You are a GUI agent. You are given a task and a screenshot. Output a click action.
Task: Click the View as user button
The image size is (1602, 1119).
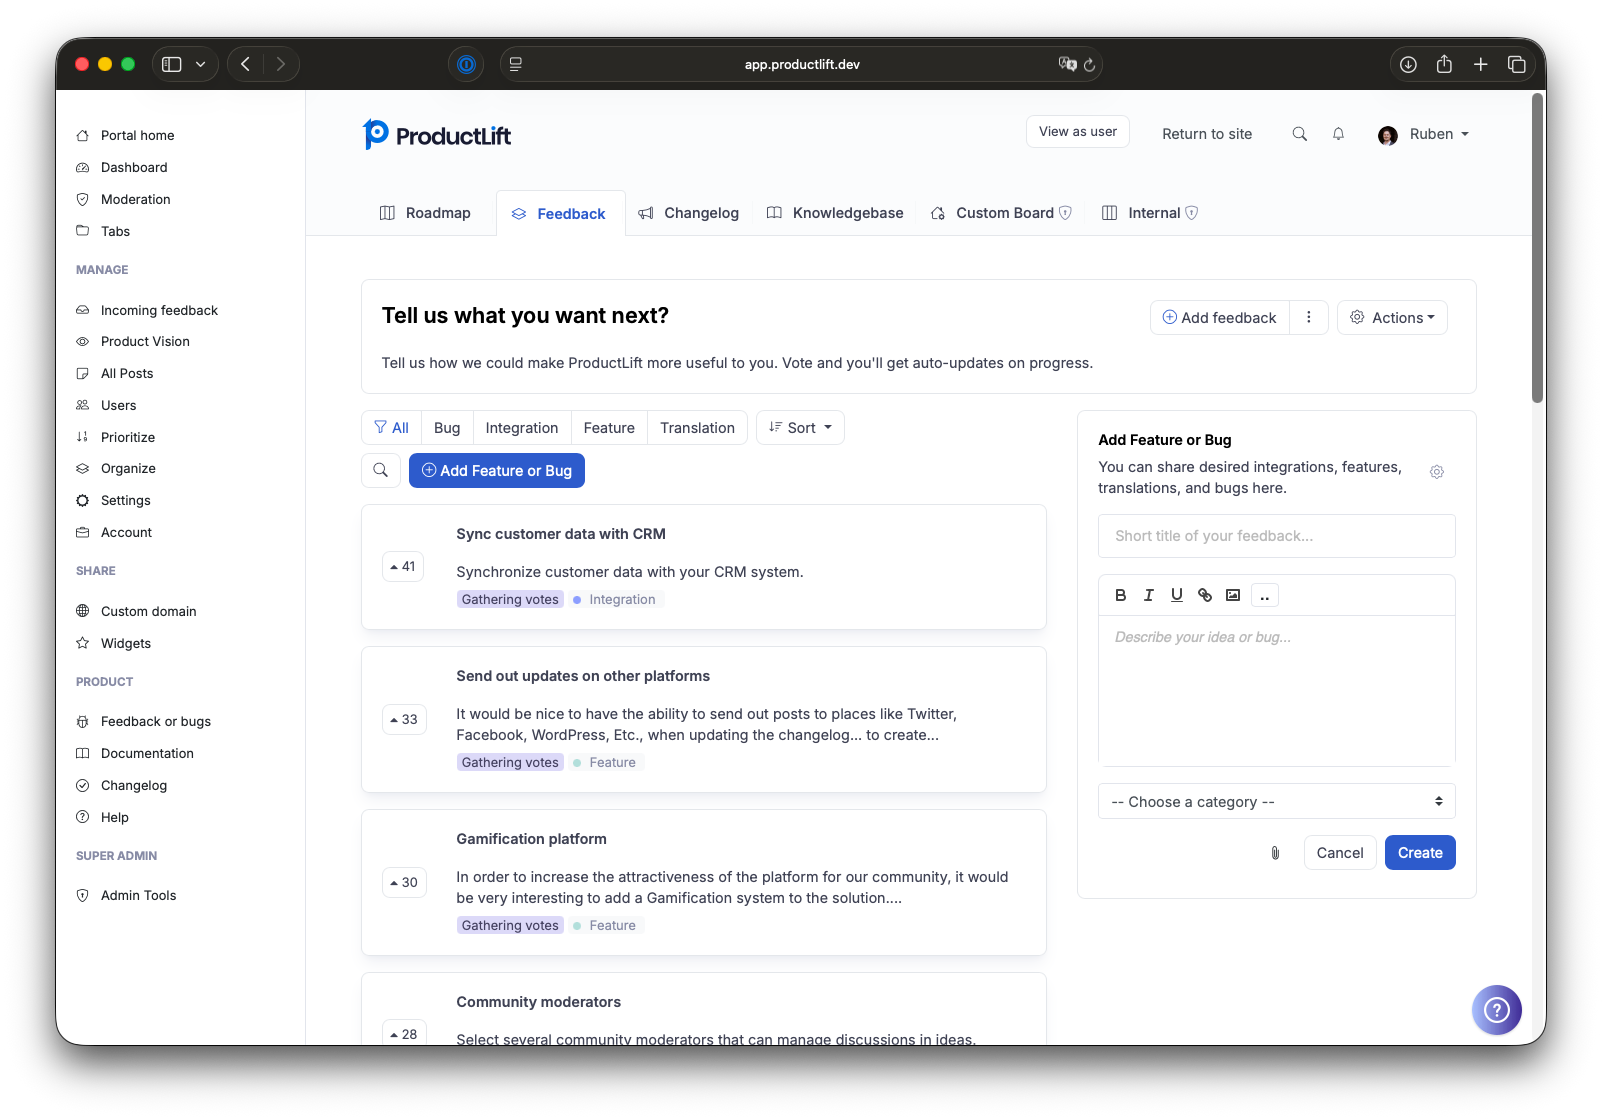[x=1077, y=132]
